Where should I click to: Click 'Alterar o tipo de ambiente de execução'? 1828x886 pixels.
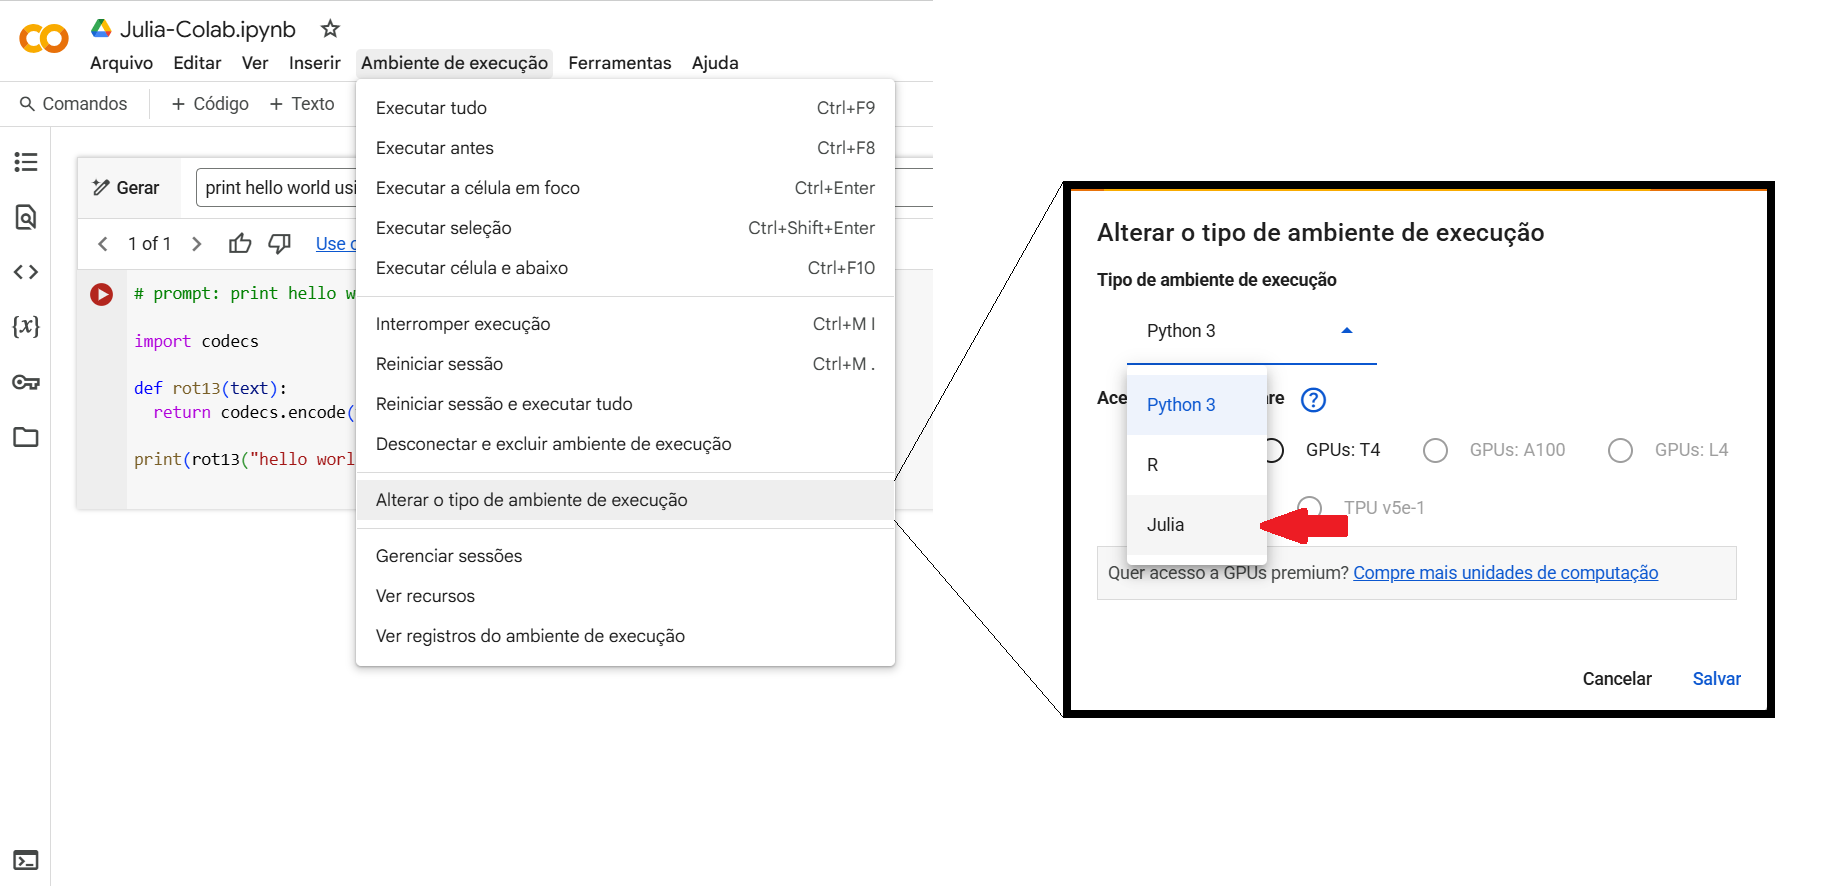tap(531, 500)
